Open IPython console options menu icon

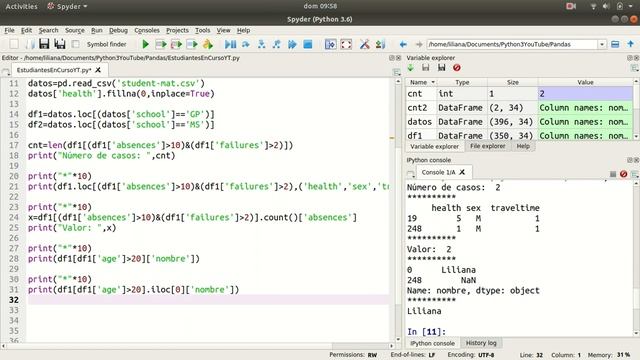(x=635, y=174)
